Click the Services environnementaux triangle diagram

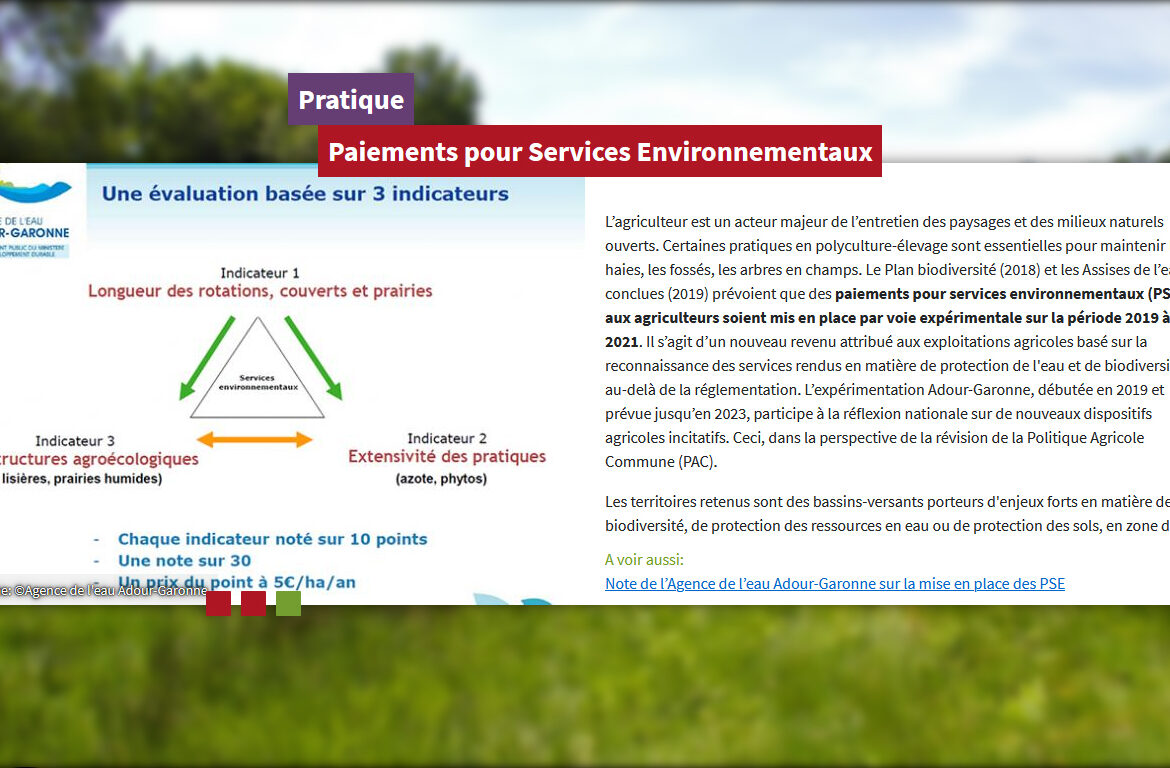tap(257, 368)
